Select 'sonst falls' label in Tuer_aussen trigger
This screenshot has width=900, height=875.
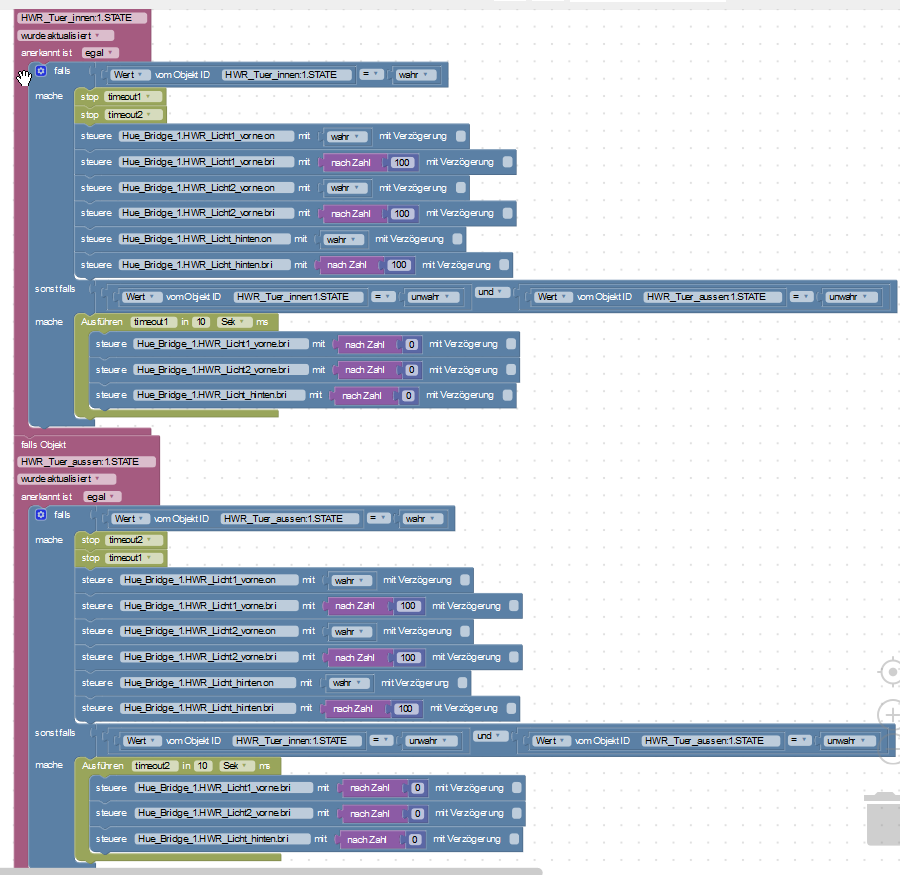55,733
